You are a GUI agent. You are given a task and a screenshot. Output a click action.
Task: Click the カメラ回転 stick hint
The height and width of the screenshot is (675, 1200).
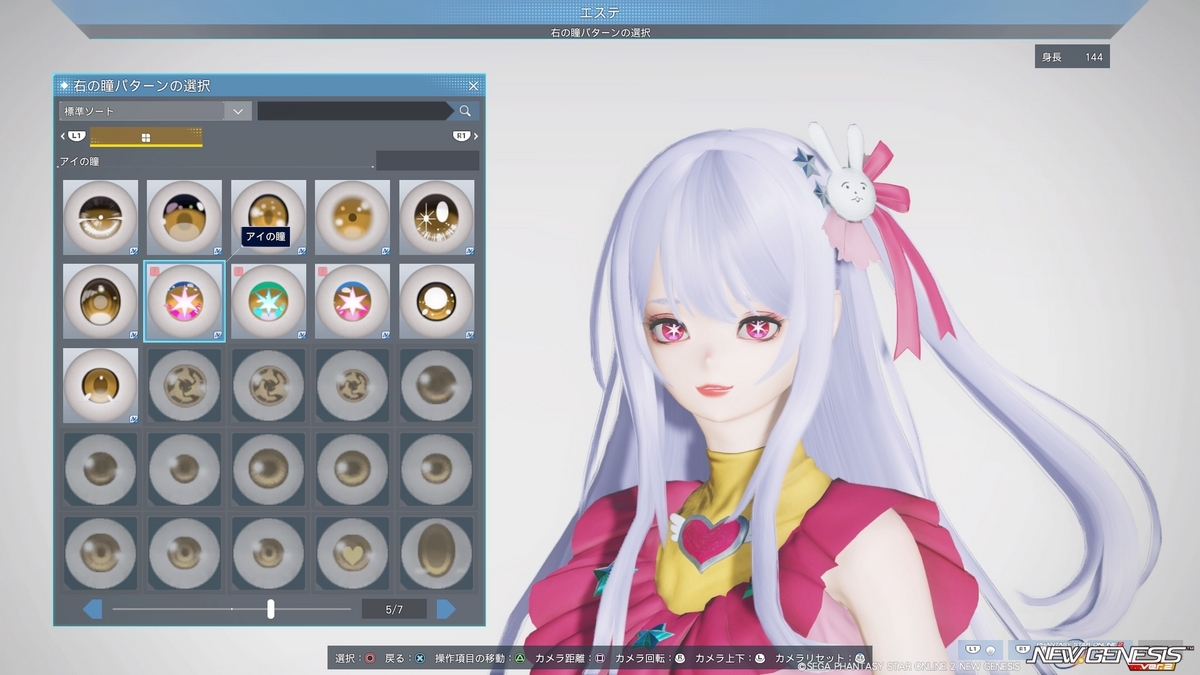pyautogui.click(x=650, y=659)
